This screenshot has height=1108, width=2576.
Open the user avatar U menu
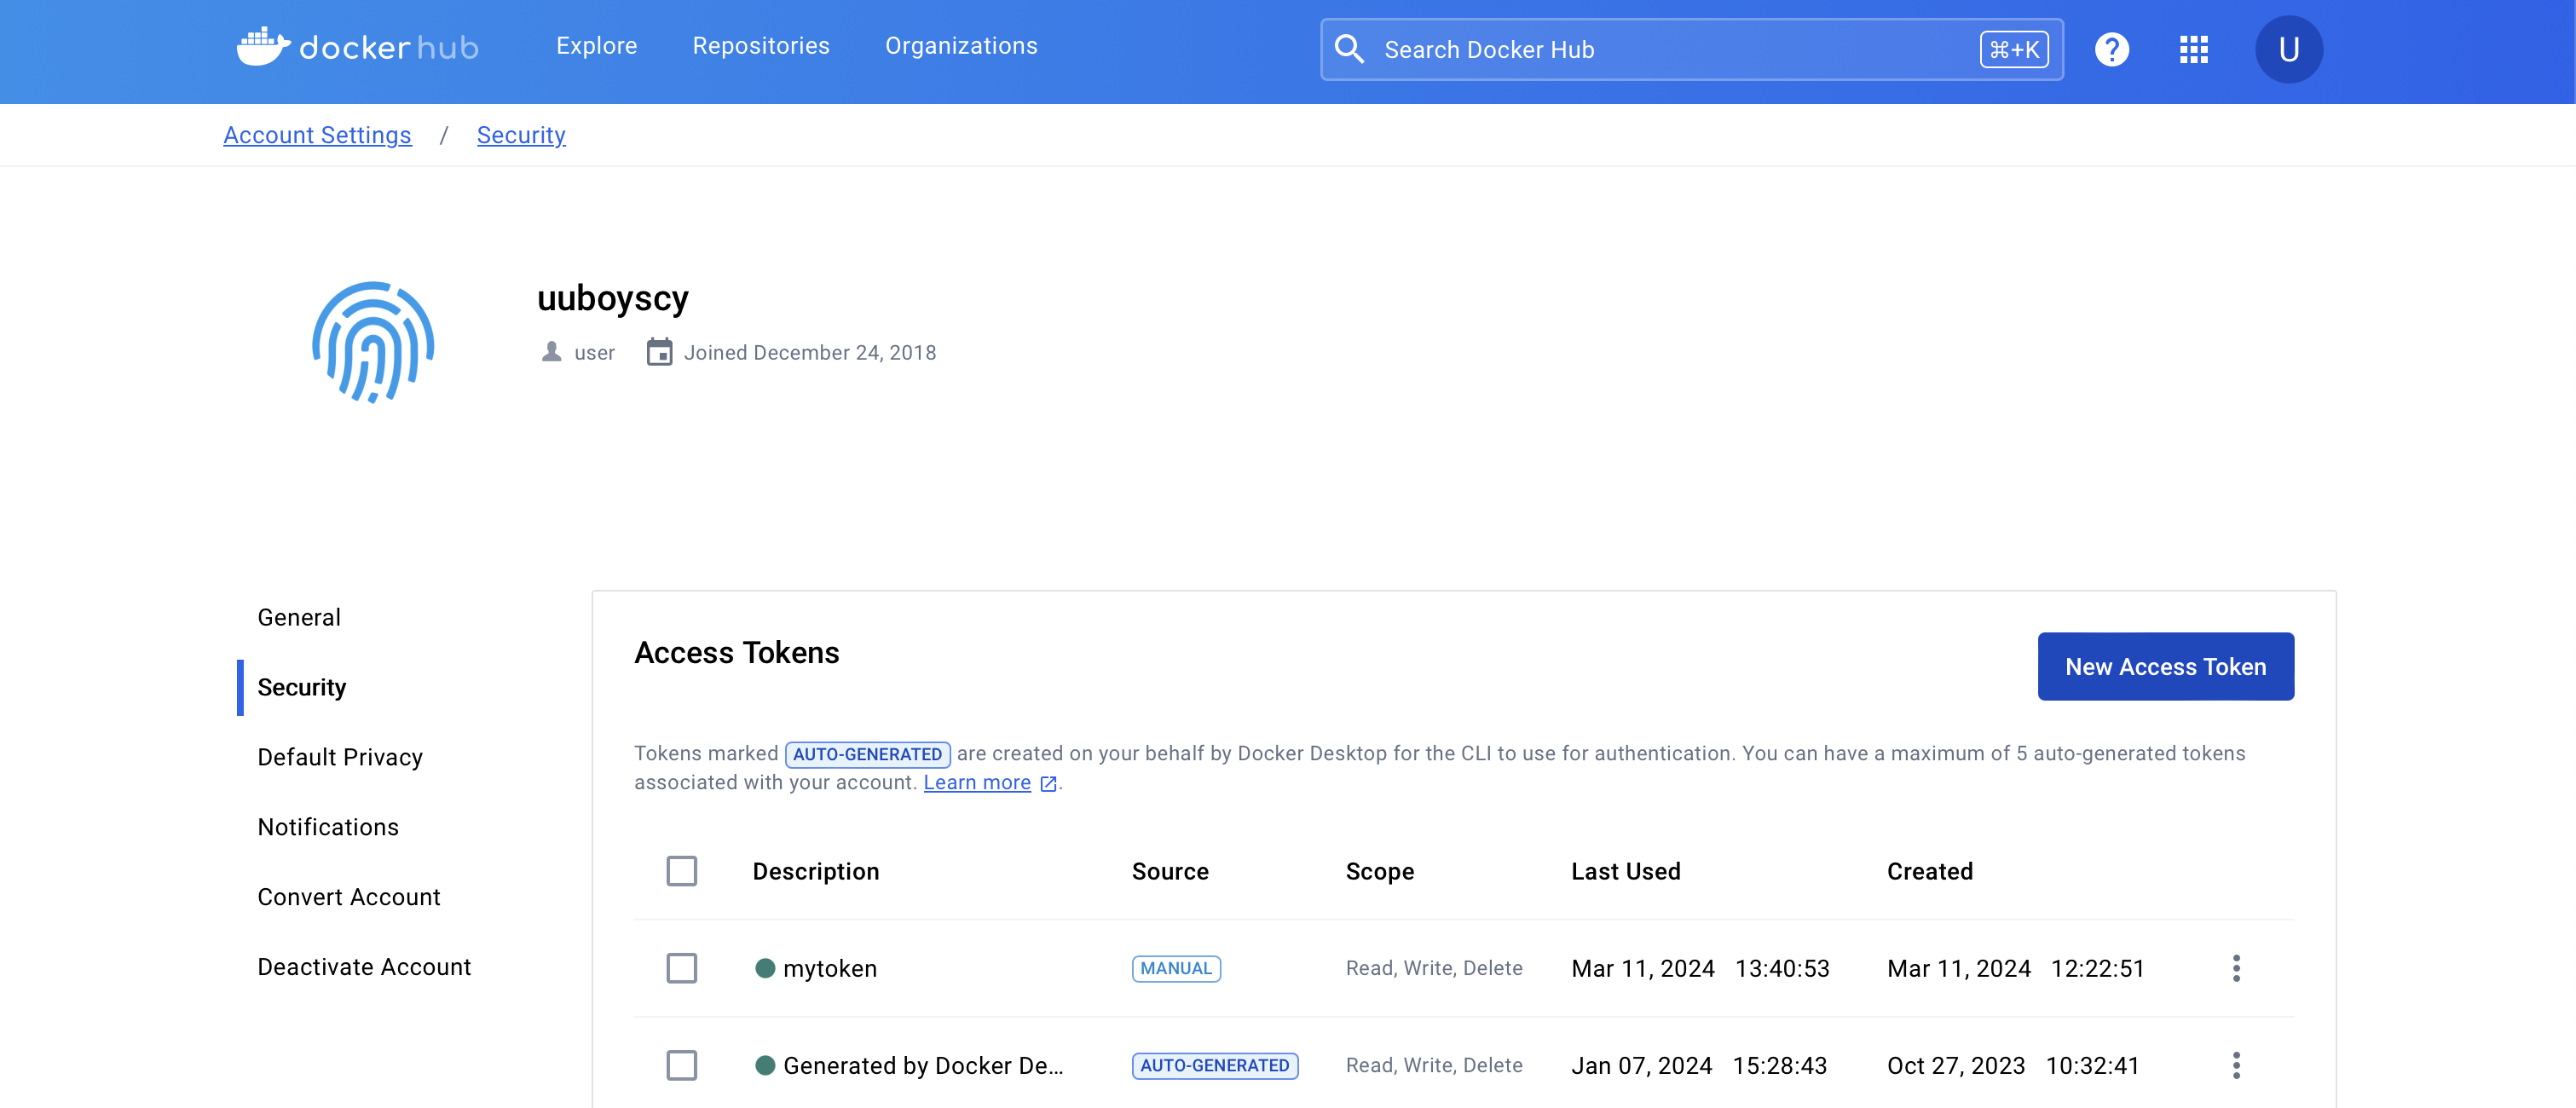(x=2288, y=49)
